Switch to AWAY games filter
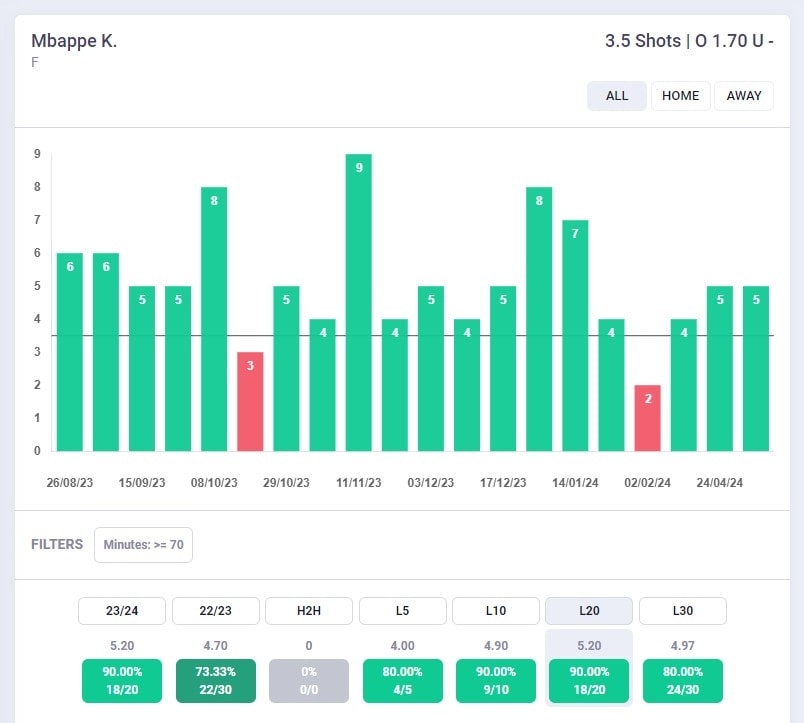 point(743,96)
